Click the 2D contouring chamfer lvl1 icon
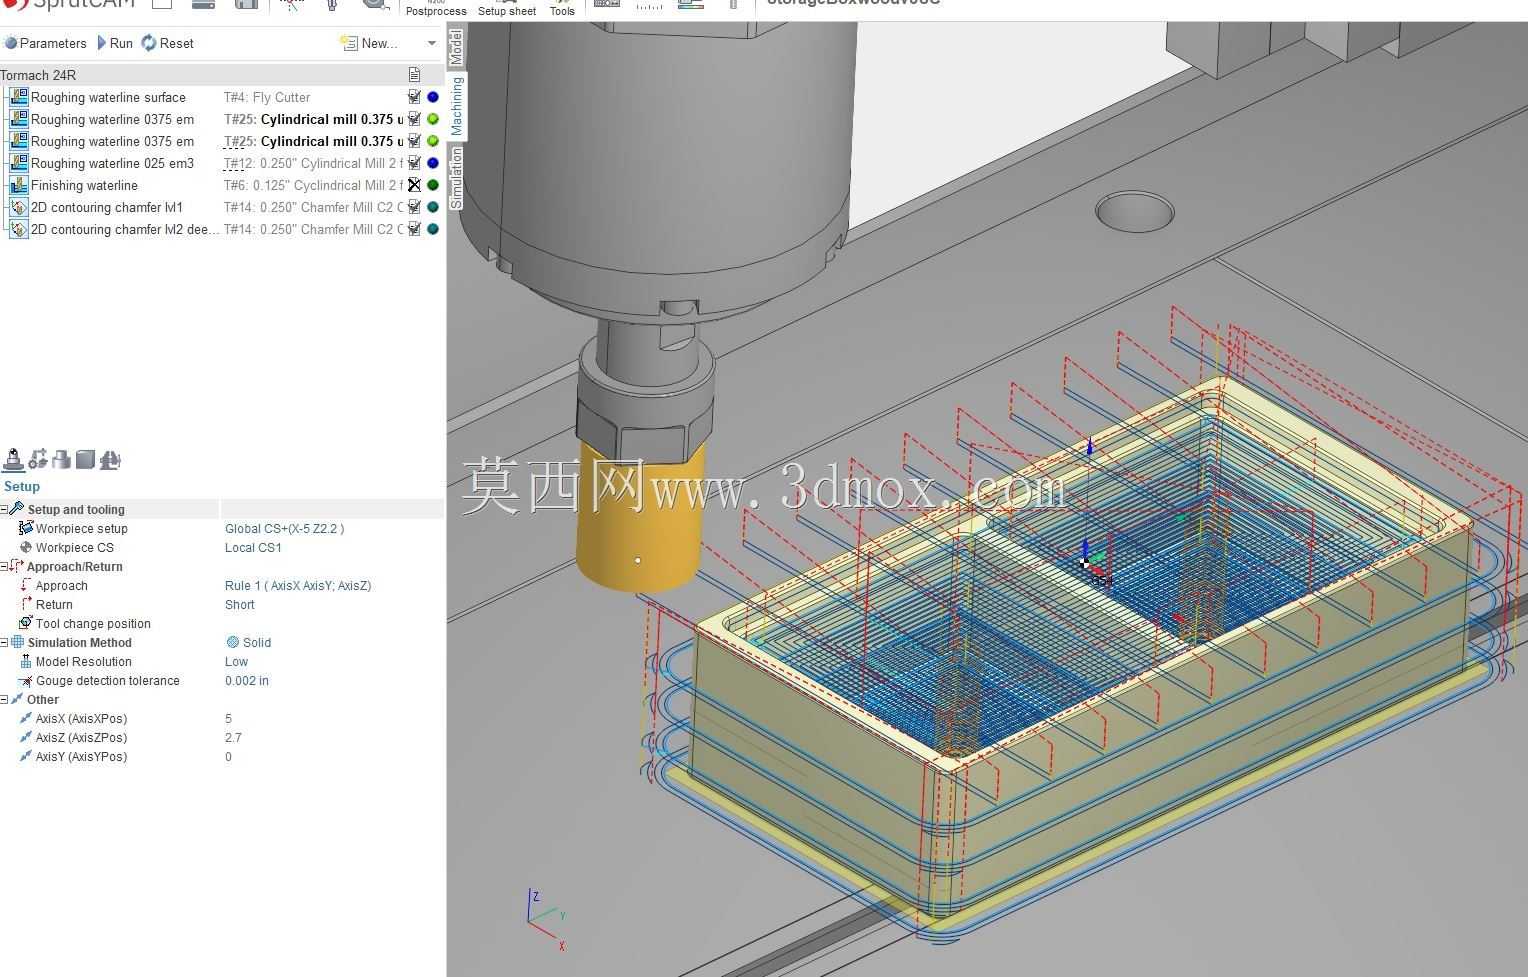This screenshot has width=1528, height=977. (18, 207)
